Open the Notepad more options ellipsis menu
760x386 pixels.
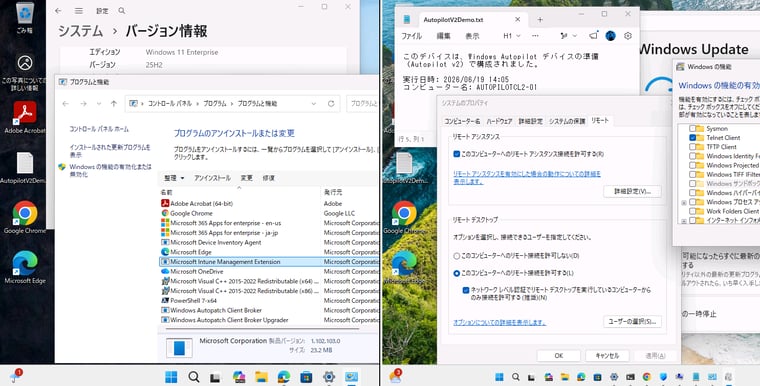(535, 36)
